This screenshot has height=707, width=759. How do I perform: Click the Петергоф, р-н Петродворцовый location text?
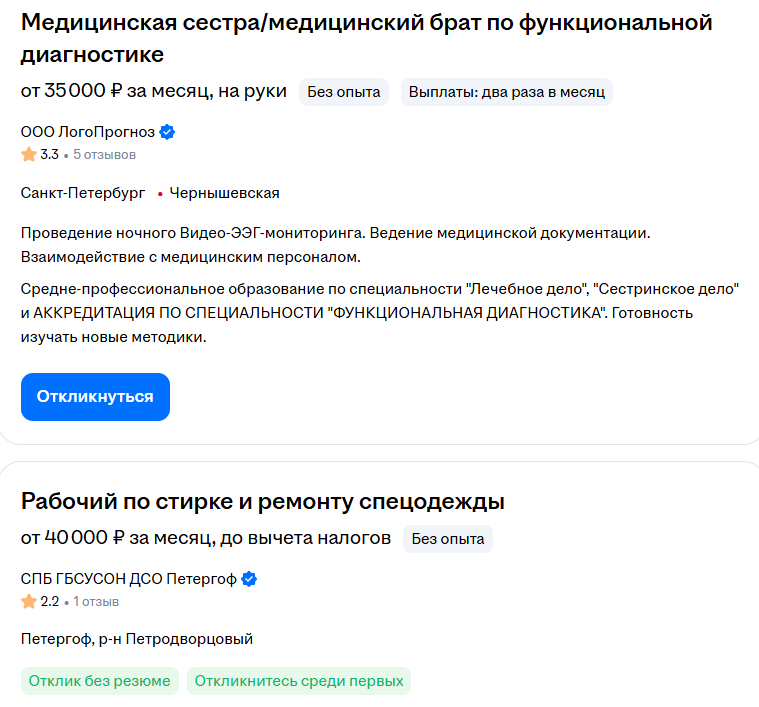pos(137,639)
